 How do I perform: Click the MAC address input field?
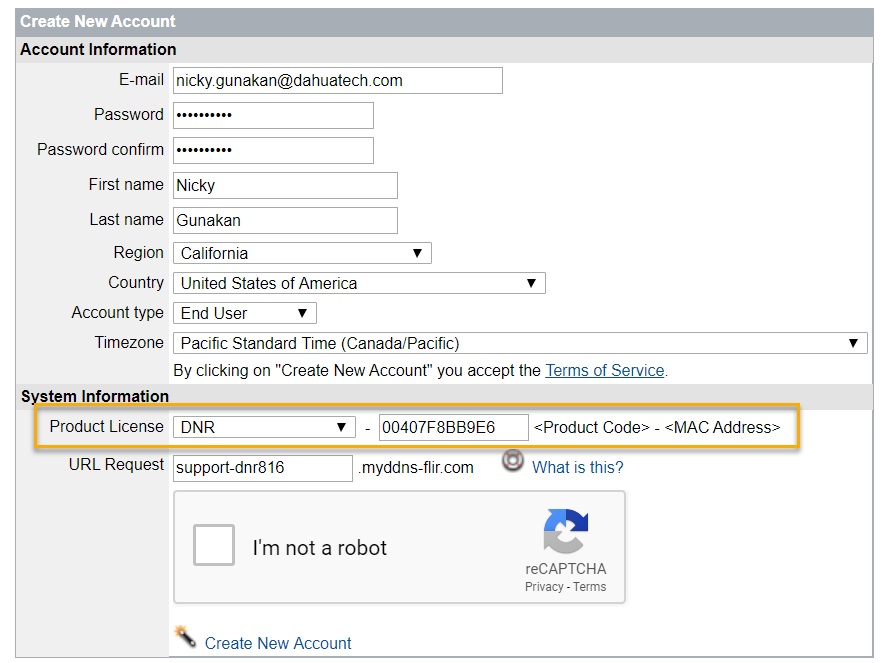(453, 427)
